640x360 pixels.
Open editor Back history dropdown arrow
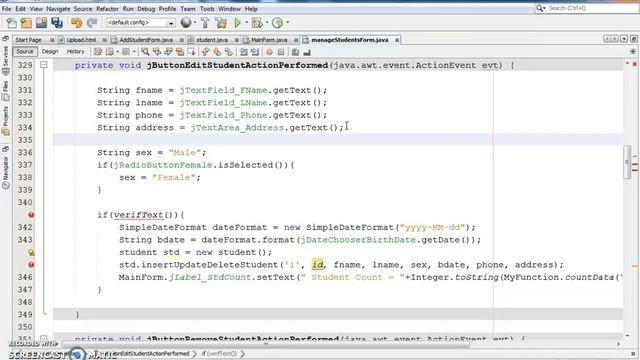tap(118, 52)
